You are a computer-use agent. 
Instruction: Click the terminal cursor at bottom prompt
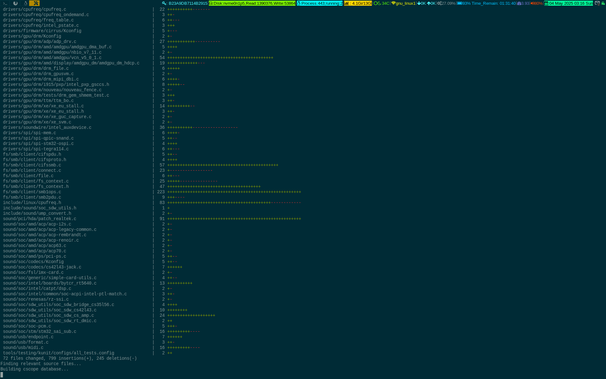pyautogui.click(x=2, y=374)
